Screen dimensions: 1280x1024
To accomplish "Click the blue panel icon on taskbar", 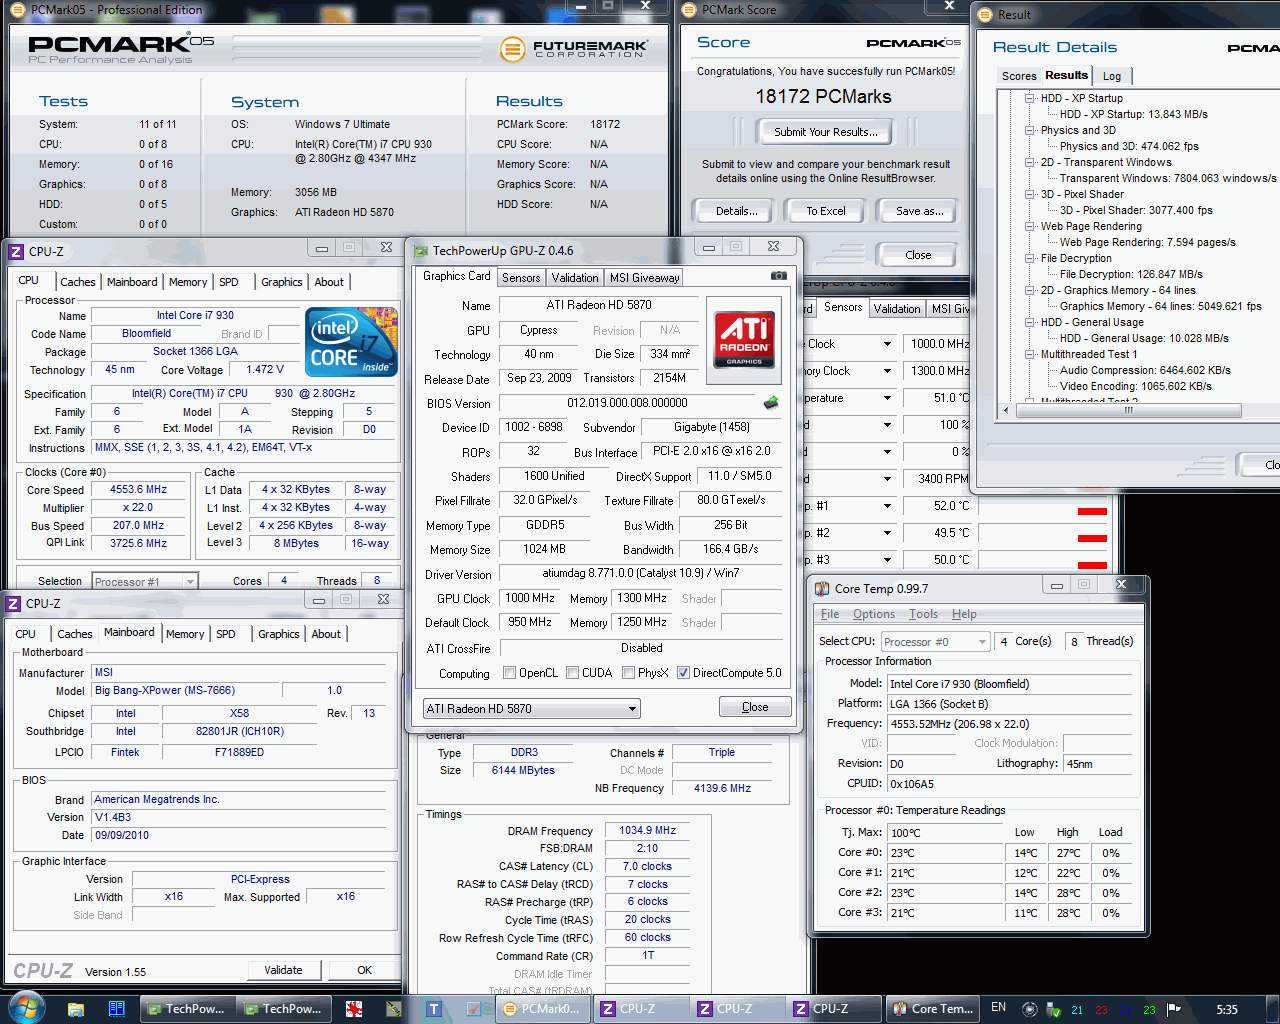I will coord(116,1009).
